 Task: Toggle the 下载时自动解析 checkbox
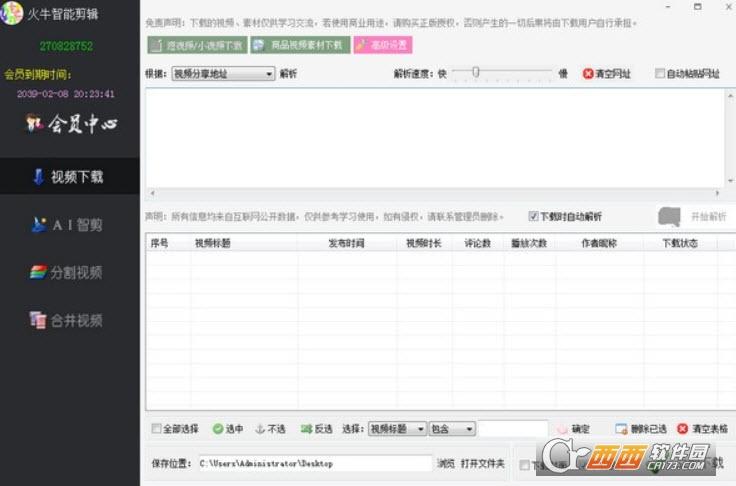pos(534,216)
